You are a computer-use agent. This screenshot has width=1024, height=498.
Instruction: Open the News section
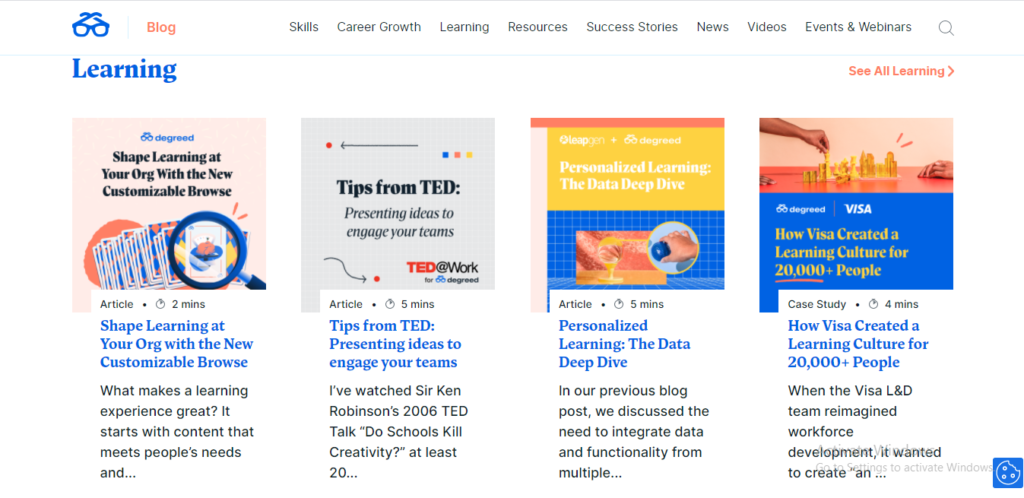coord(712,27)
